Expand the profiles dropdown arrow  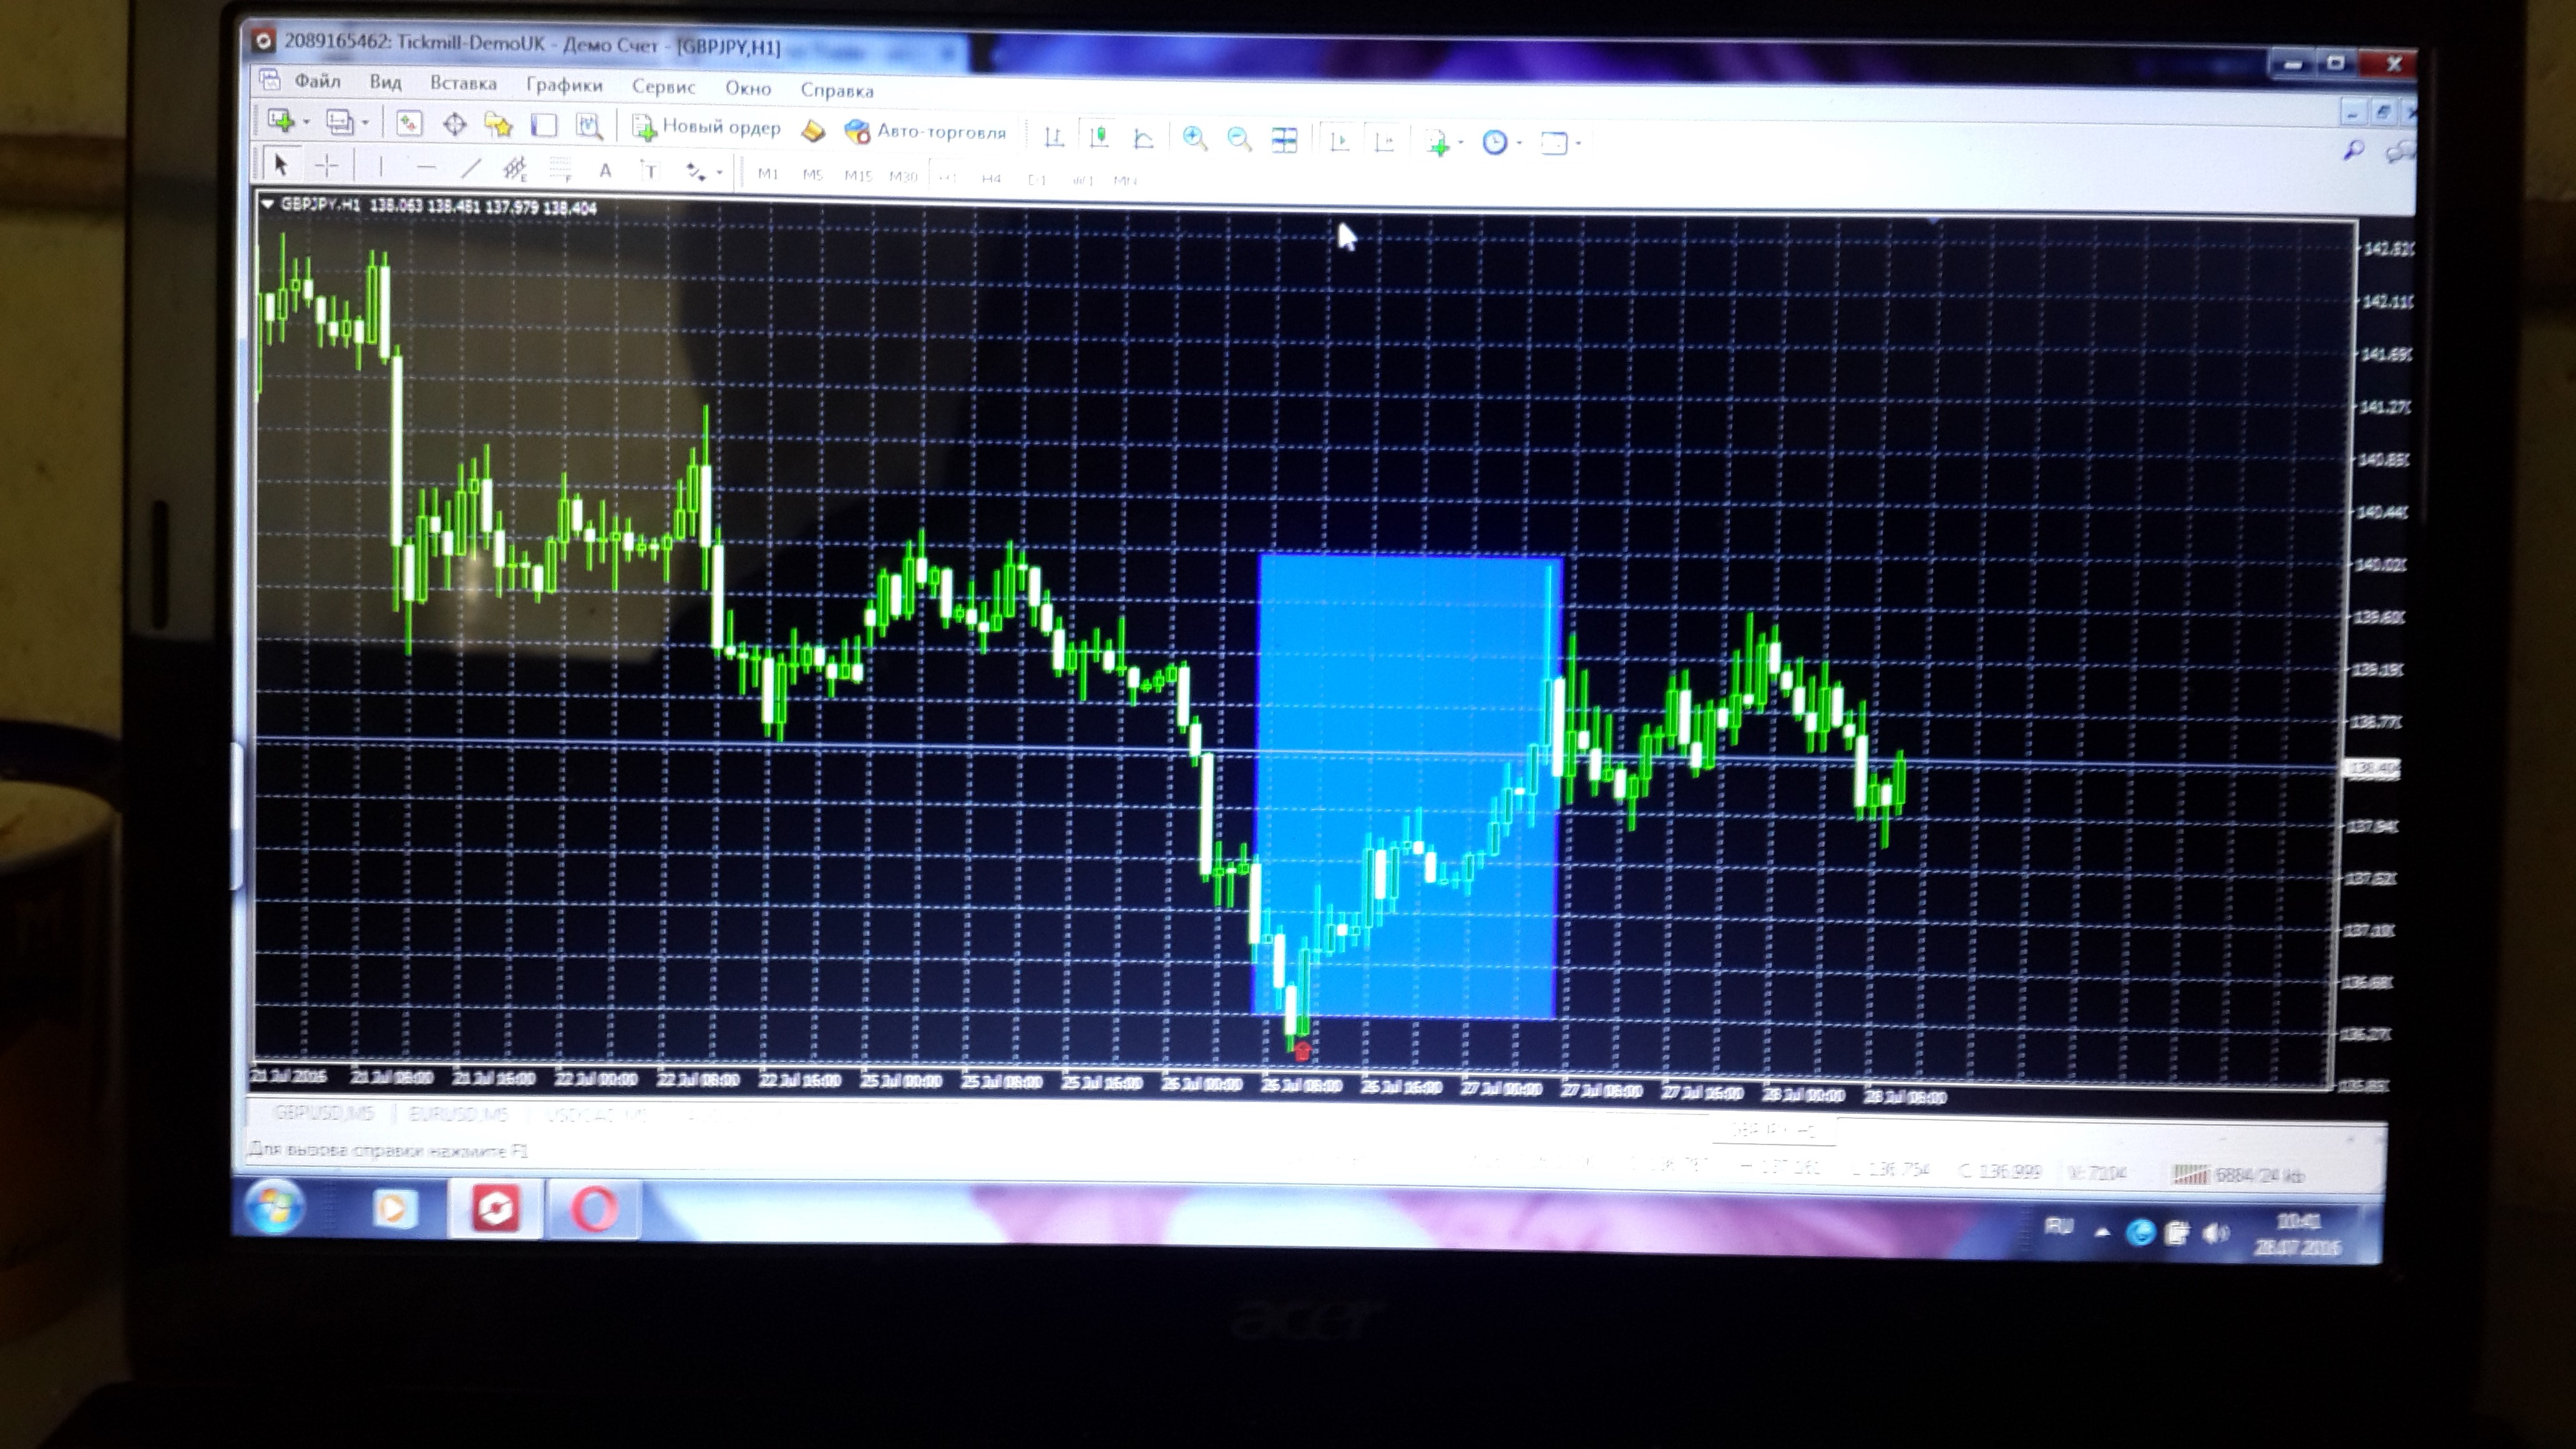point(366,123)
